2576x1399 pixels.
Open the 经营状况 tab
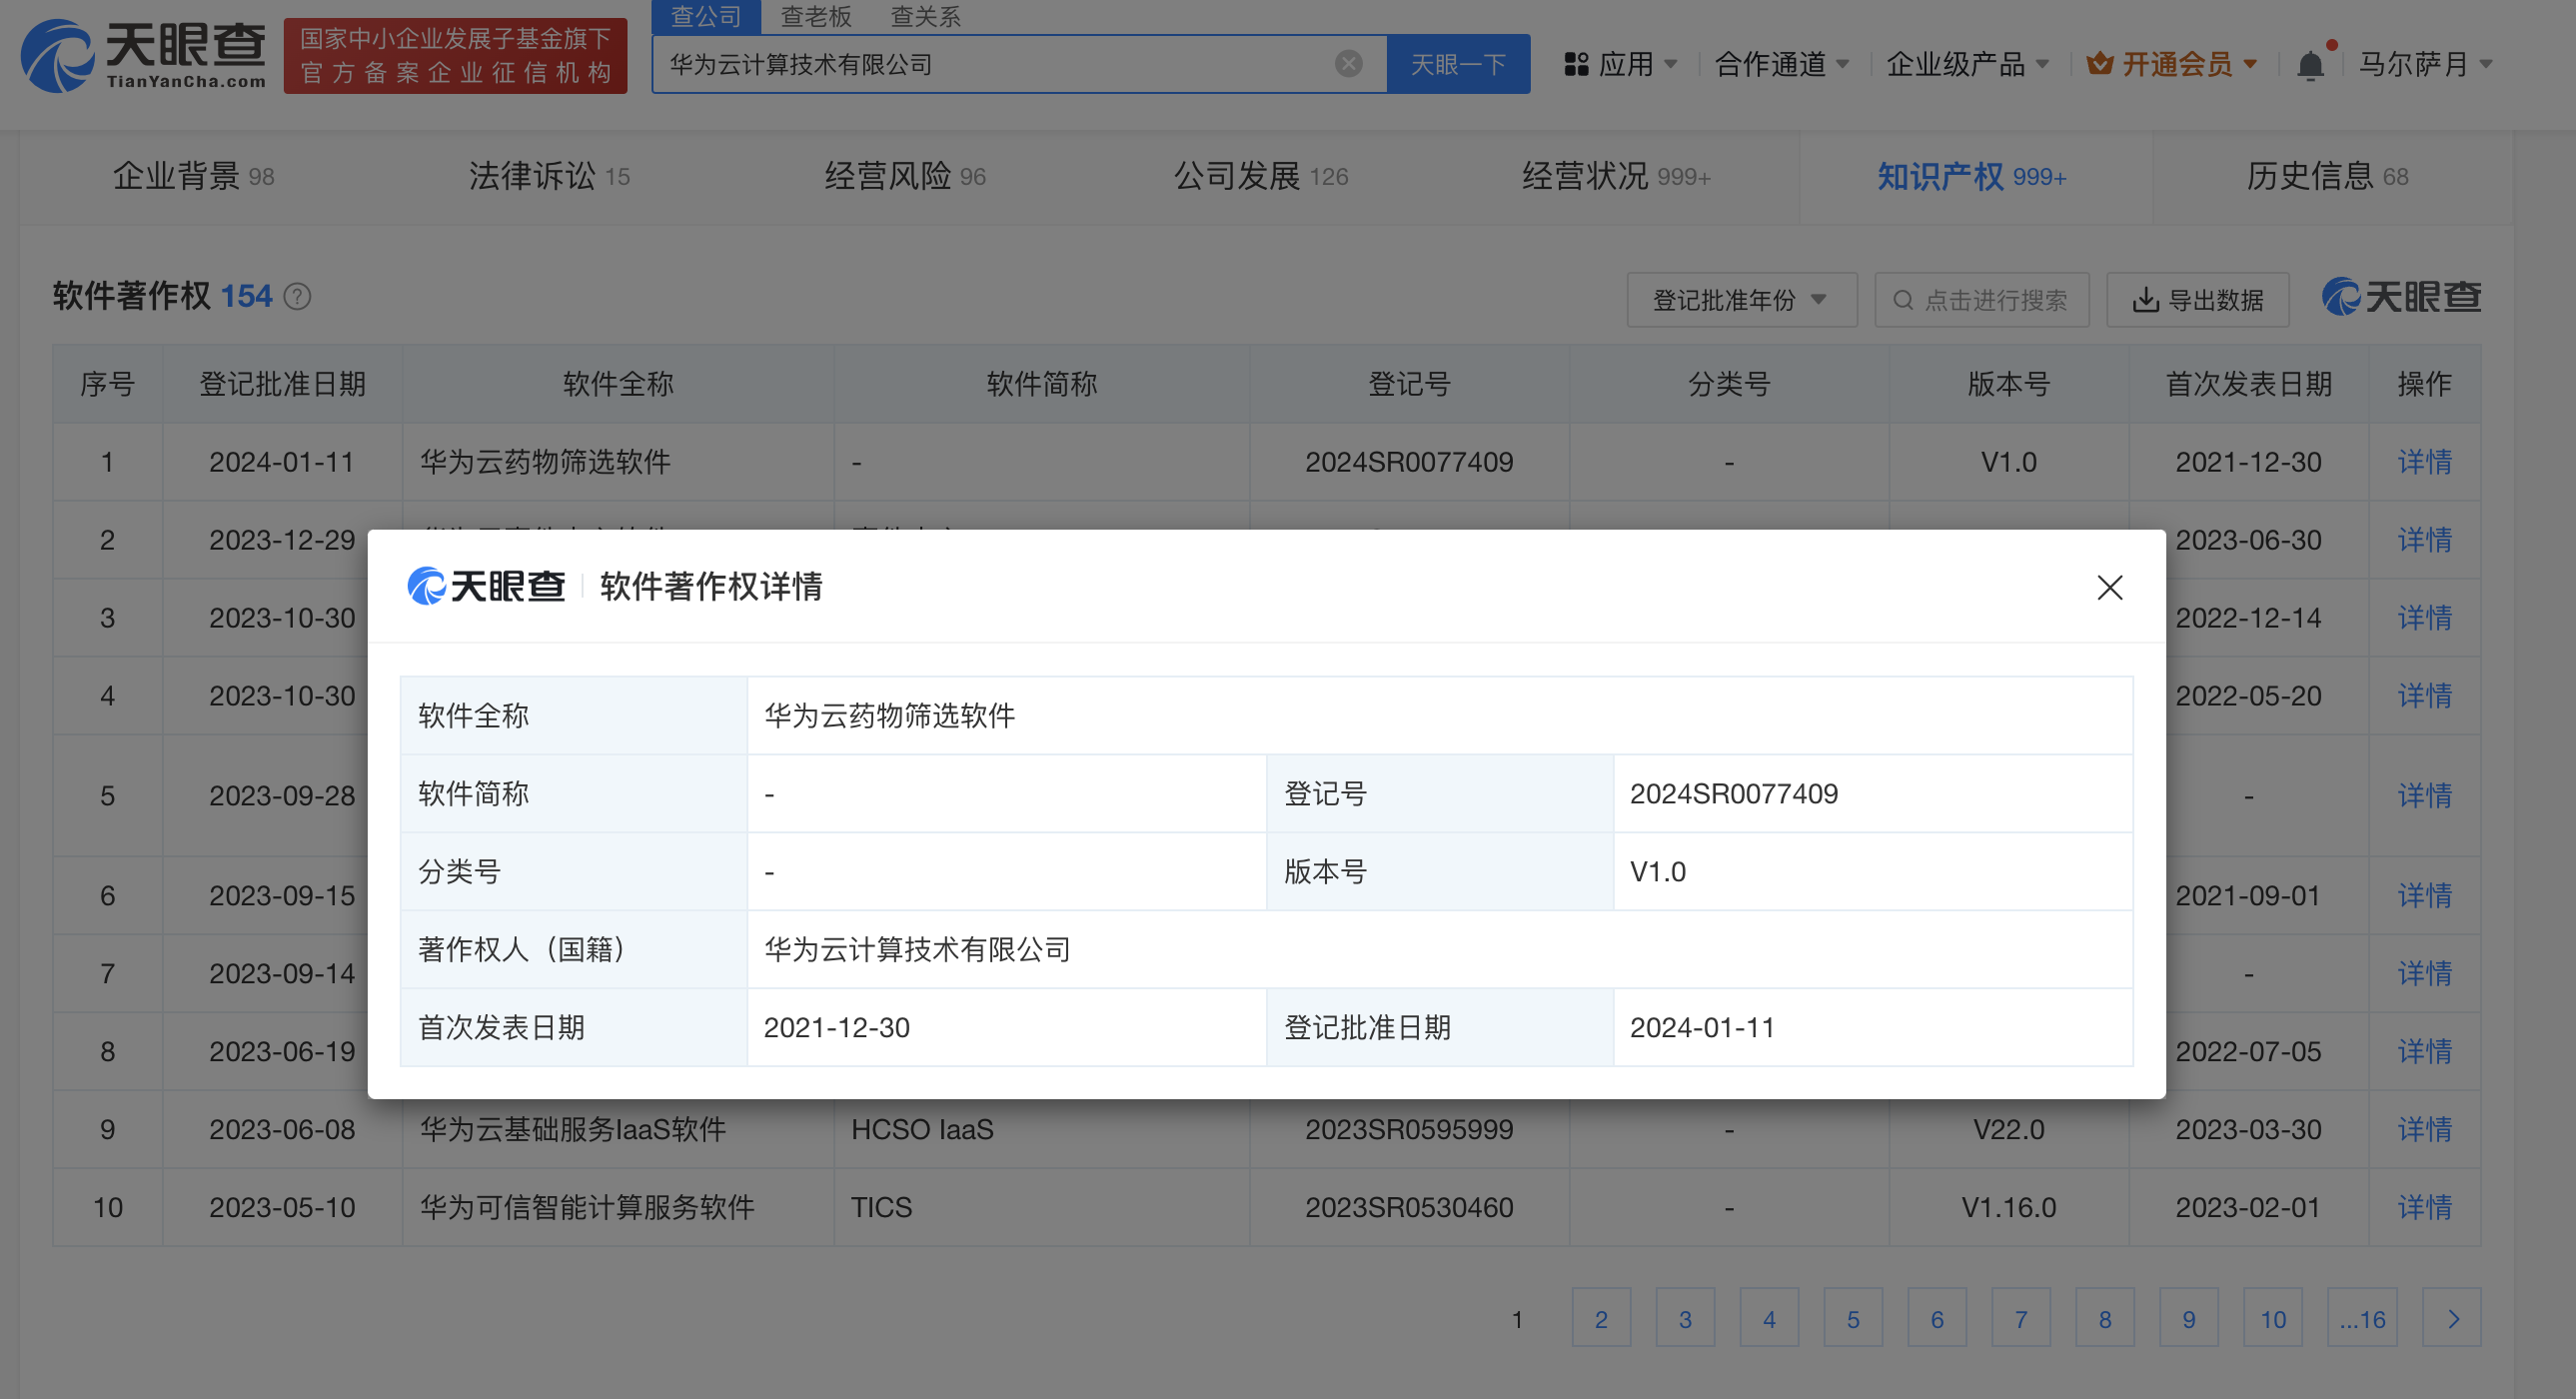(1616, 177)
